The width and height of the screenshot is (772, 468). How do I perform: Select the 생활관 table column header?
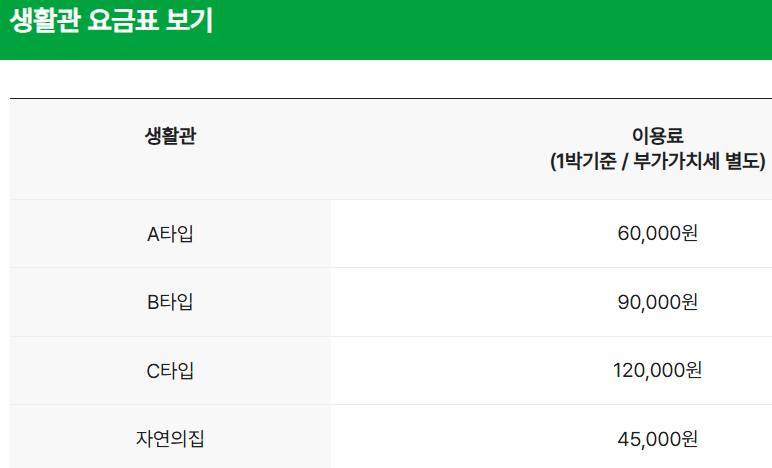click(x=170, y=136)
